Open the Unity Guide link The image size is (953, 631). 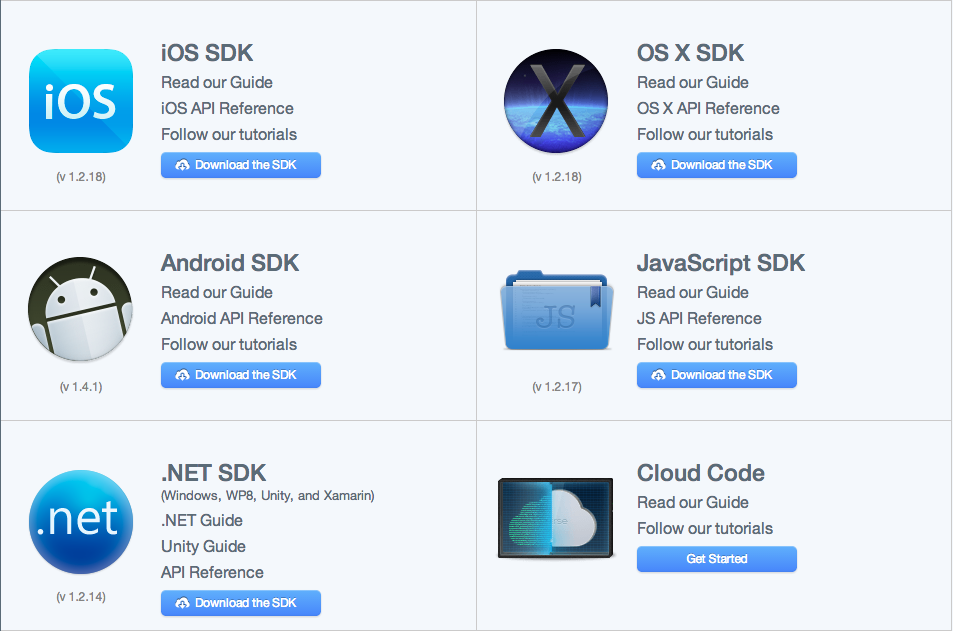[x=204, y=547]
